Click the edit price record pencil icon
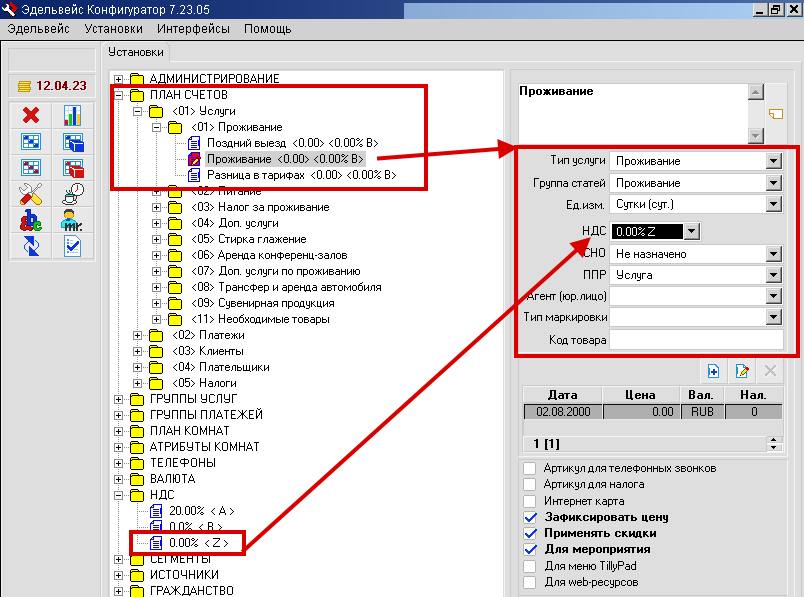The height and width of the screenshot is (597, 804). pyautogui.click(x=742, y=371)
